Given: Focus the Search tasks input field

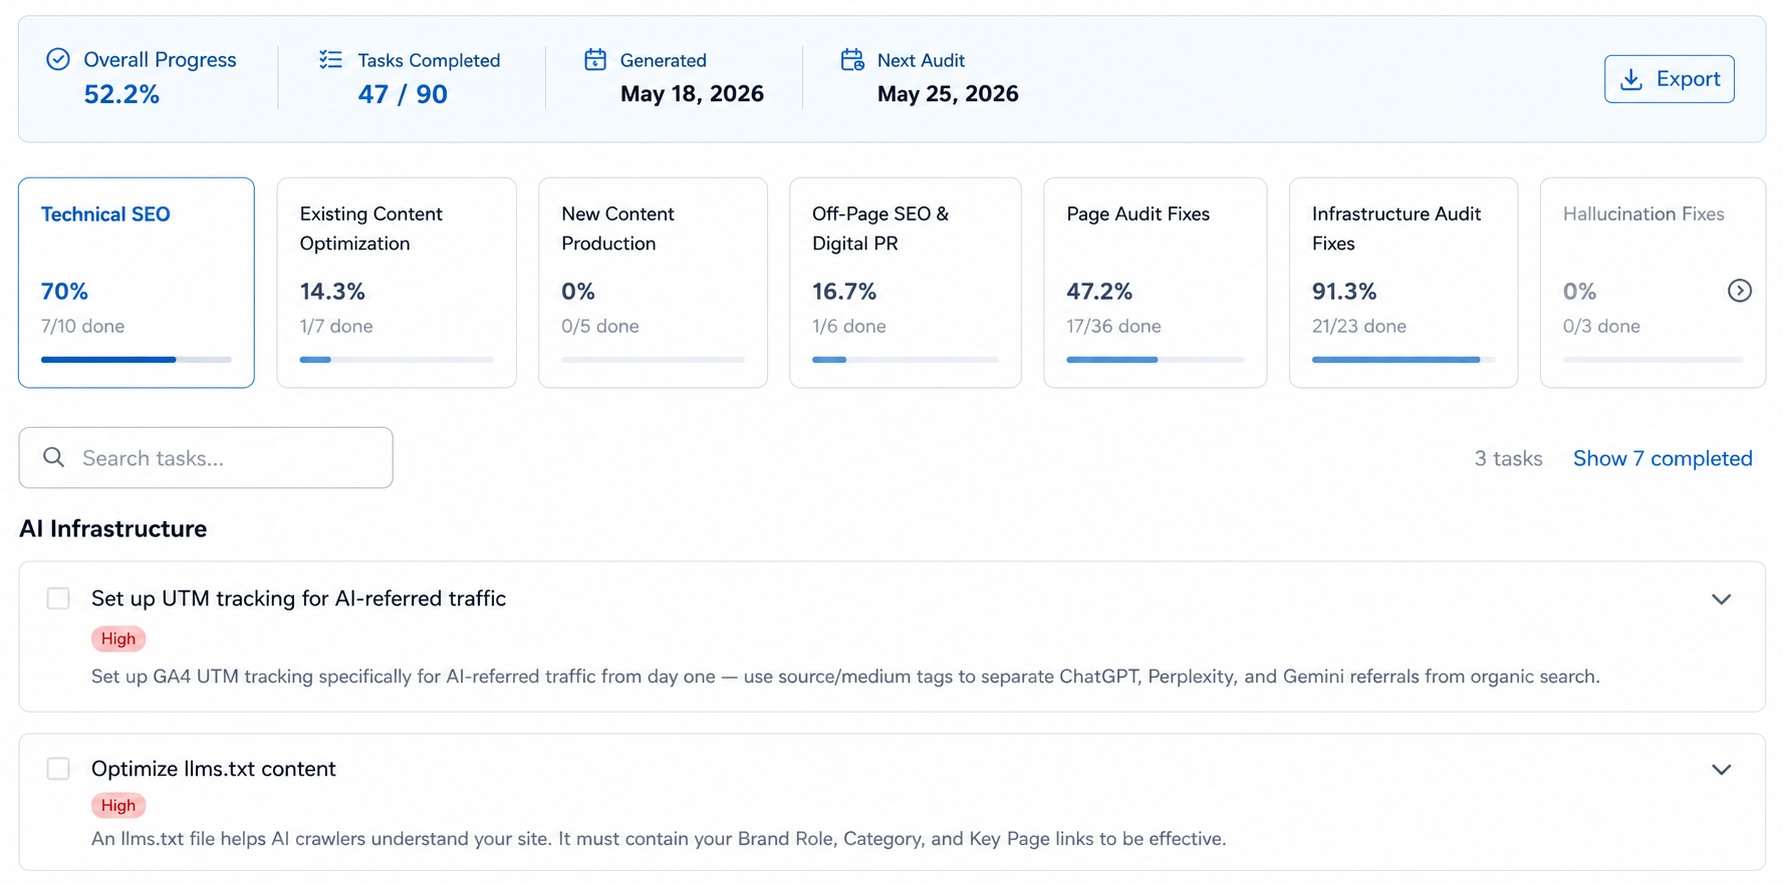Looking at the screenshot, I should pyautogui.click(x=206, y=458).
